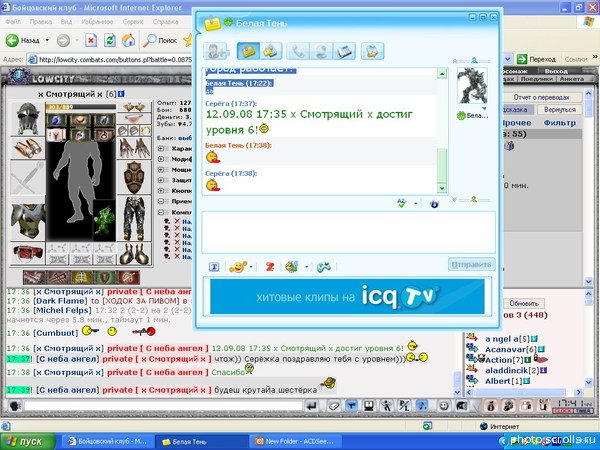Open the Справка menu in IE
This screenshot has width=600, height=450.
point(165,22)
